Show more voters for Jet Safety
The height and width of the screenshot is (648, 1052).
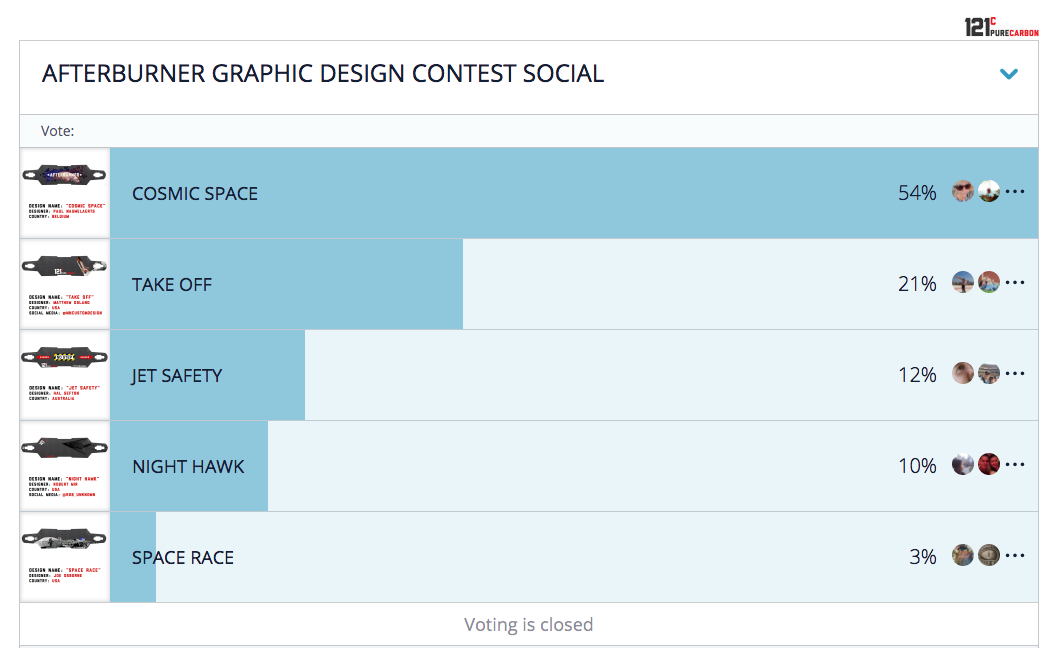[1015, 374]
